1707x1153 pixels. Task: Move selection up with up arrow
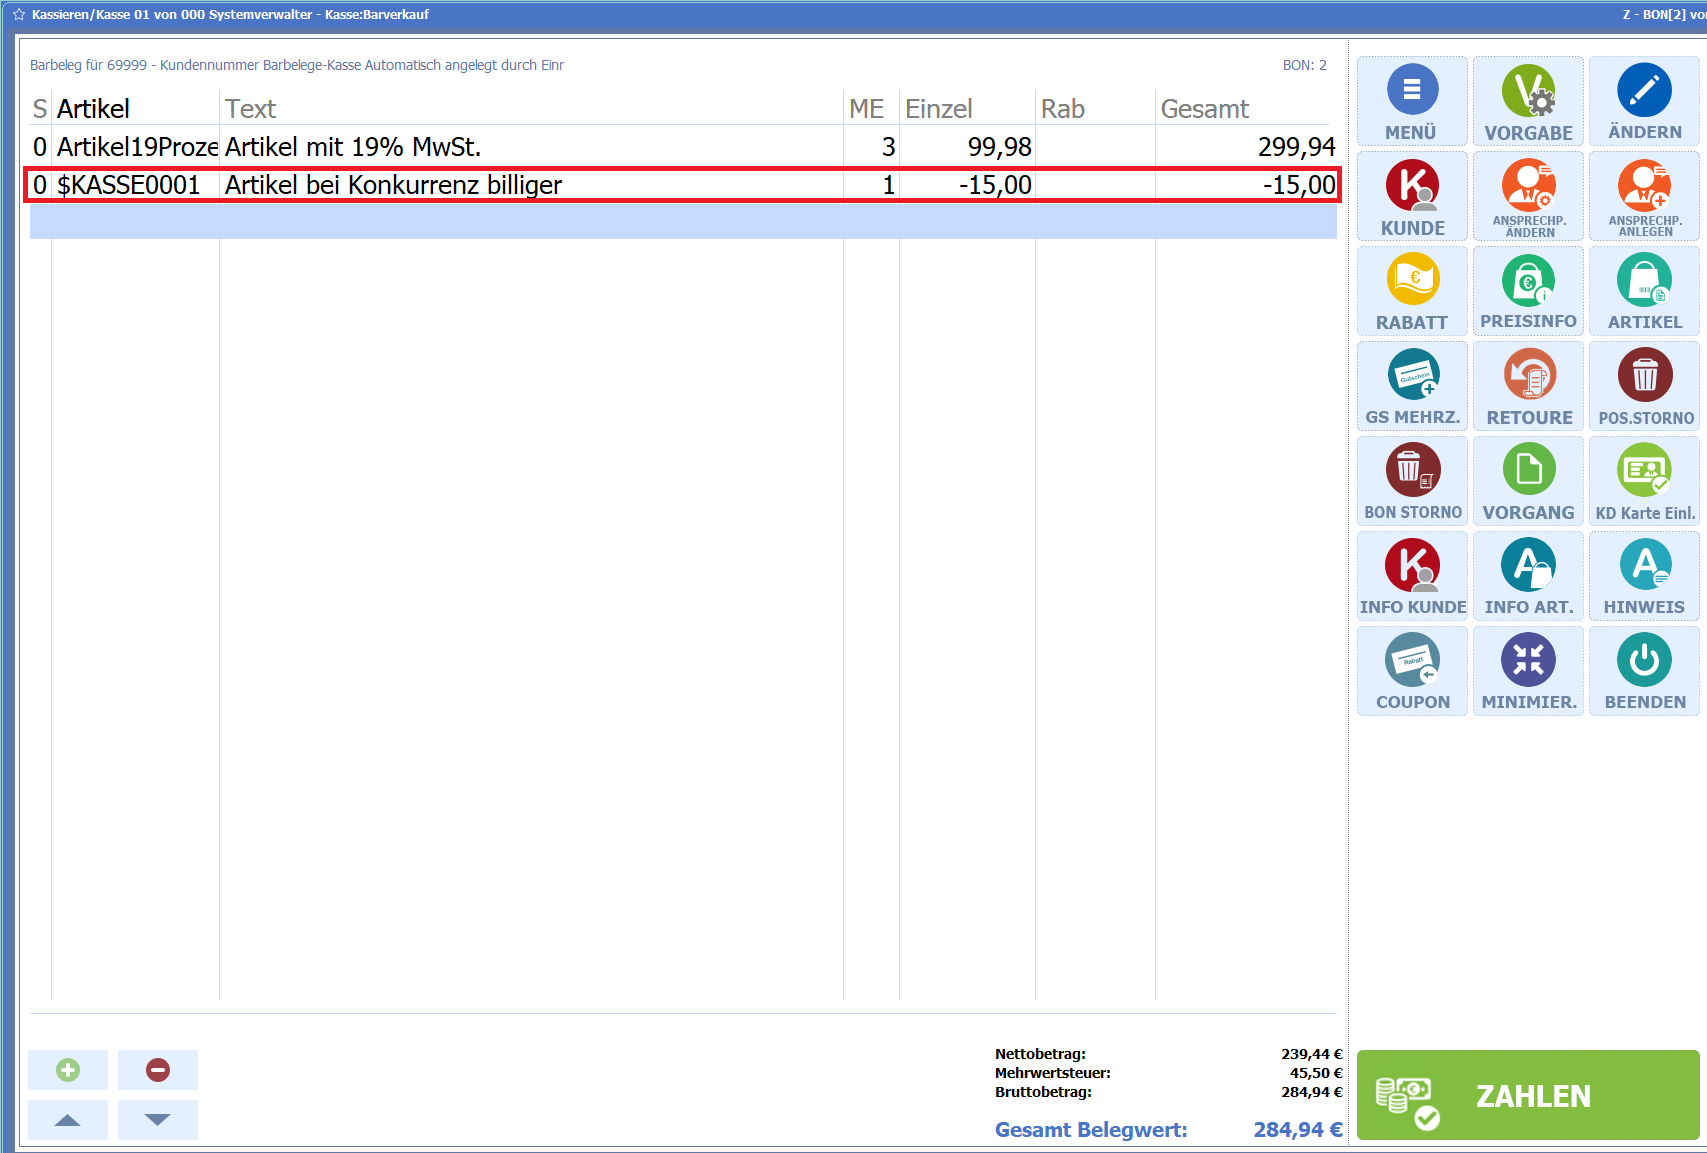pyautogui.click(x=68, y=1120)
